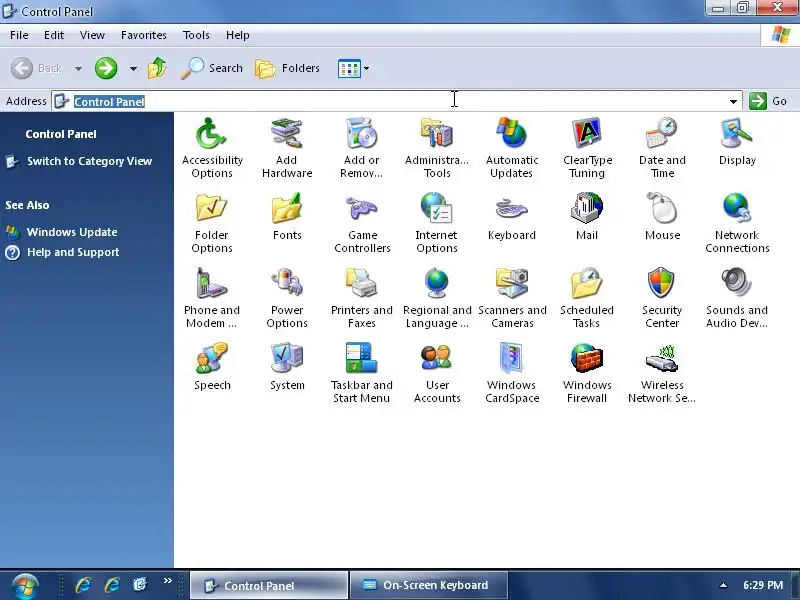The width and height of the screenshot is (800, 600).
Task: Show hidden tray icons arrow
Action: (x=723, y=585)
